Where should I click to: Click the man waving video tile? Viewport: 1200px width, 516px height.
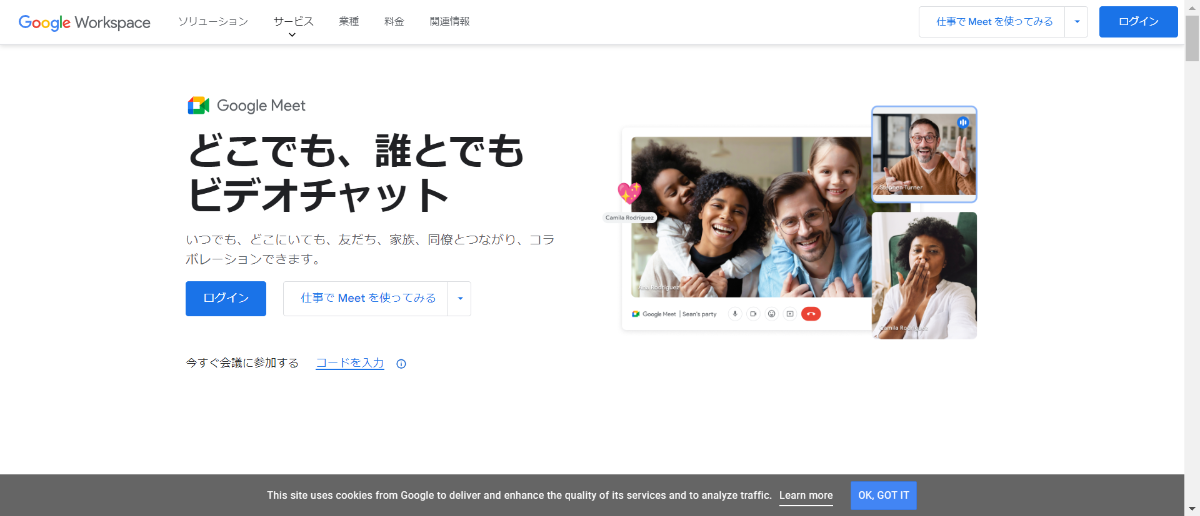(924, 154)
